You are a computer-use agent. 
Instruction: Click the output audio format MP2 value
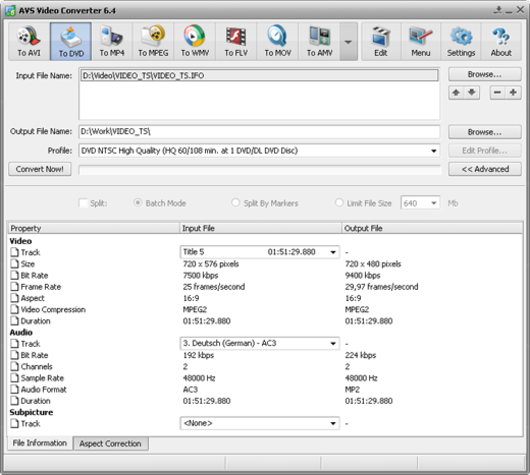tap(352, 389)
